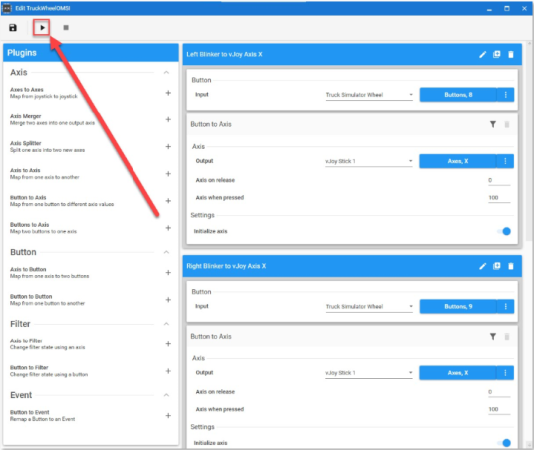Add the Button to Filter plugin
The image size is (534, 450).
coord(168,371)
